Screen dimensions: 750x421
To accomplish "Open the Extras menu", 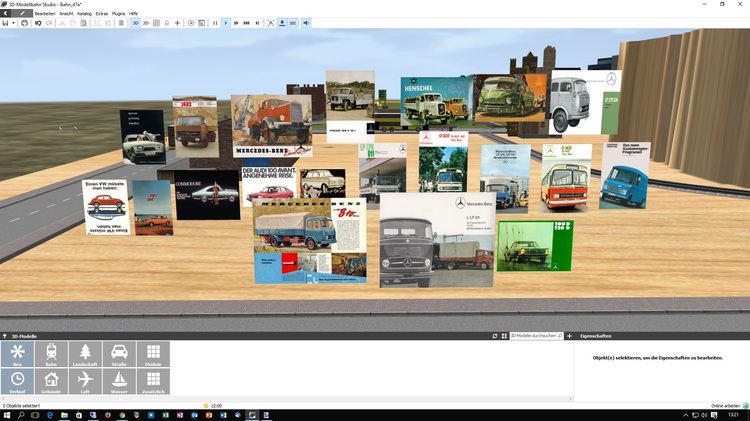I will point(102,13).
